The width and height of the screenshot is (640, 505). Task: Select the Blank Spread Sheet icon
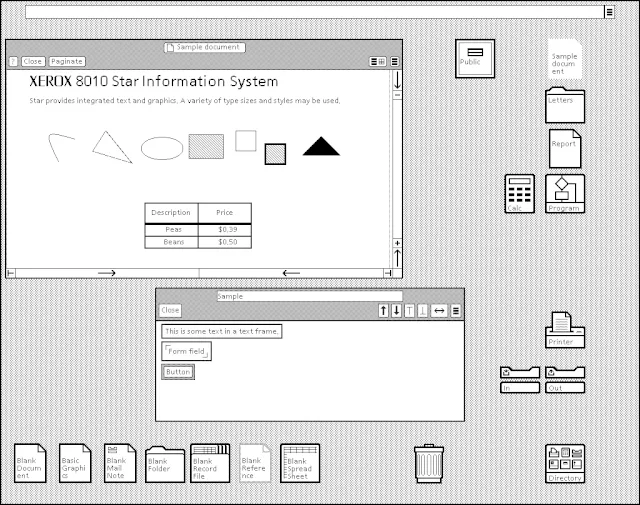[x=300, y=463]
